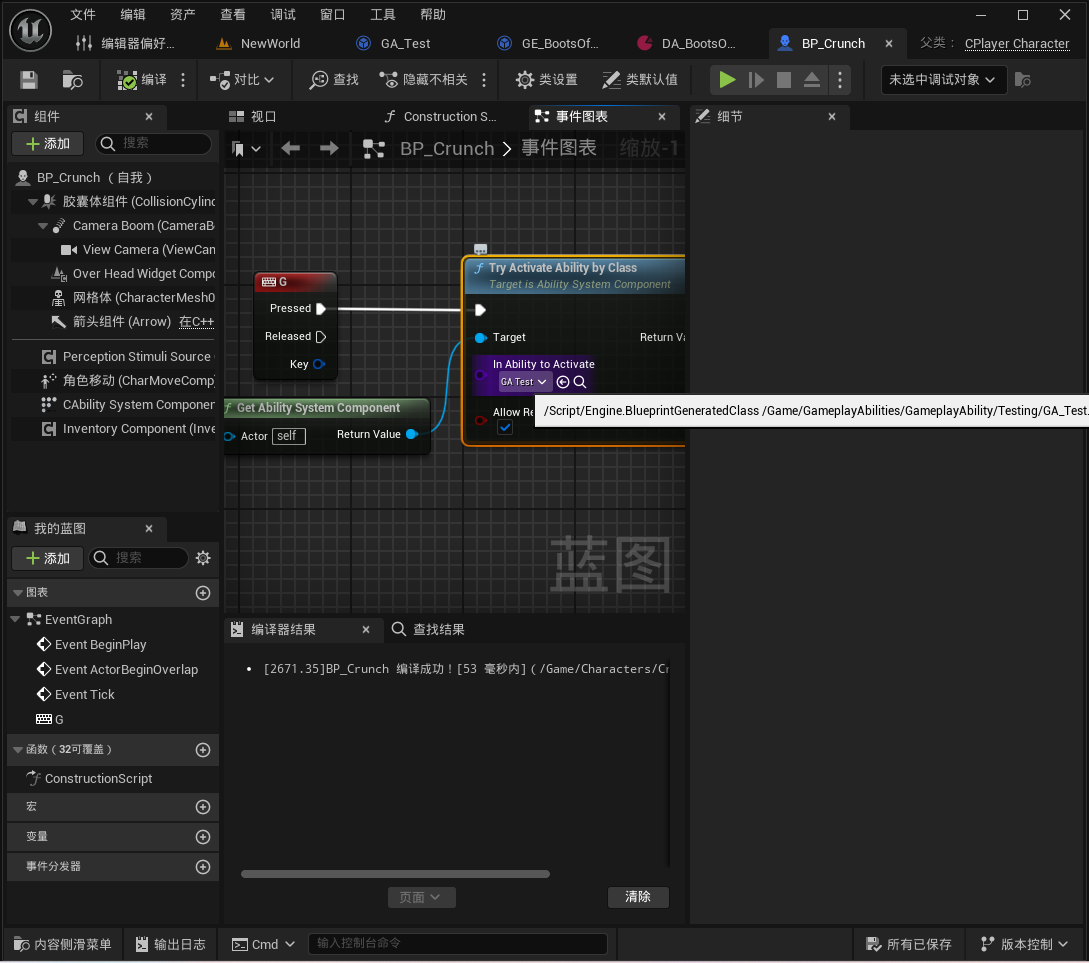Open the 对比 diff dropdown

242,80
